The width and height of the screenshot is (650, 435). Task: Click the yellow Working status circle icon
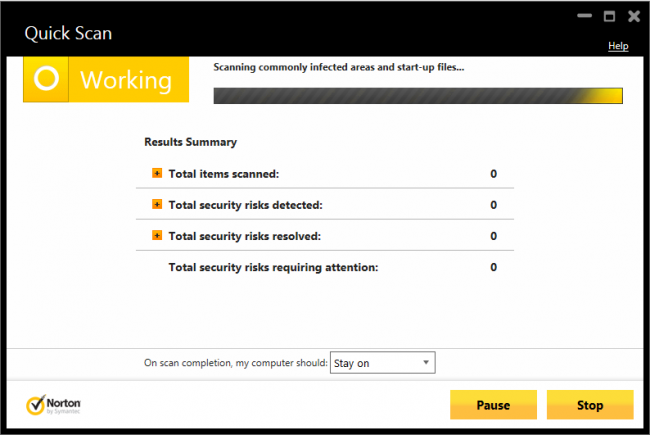point(46,79)
